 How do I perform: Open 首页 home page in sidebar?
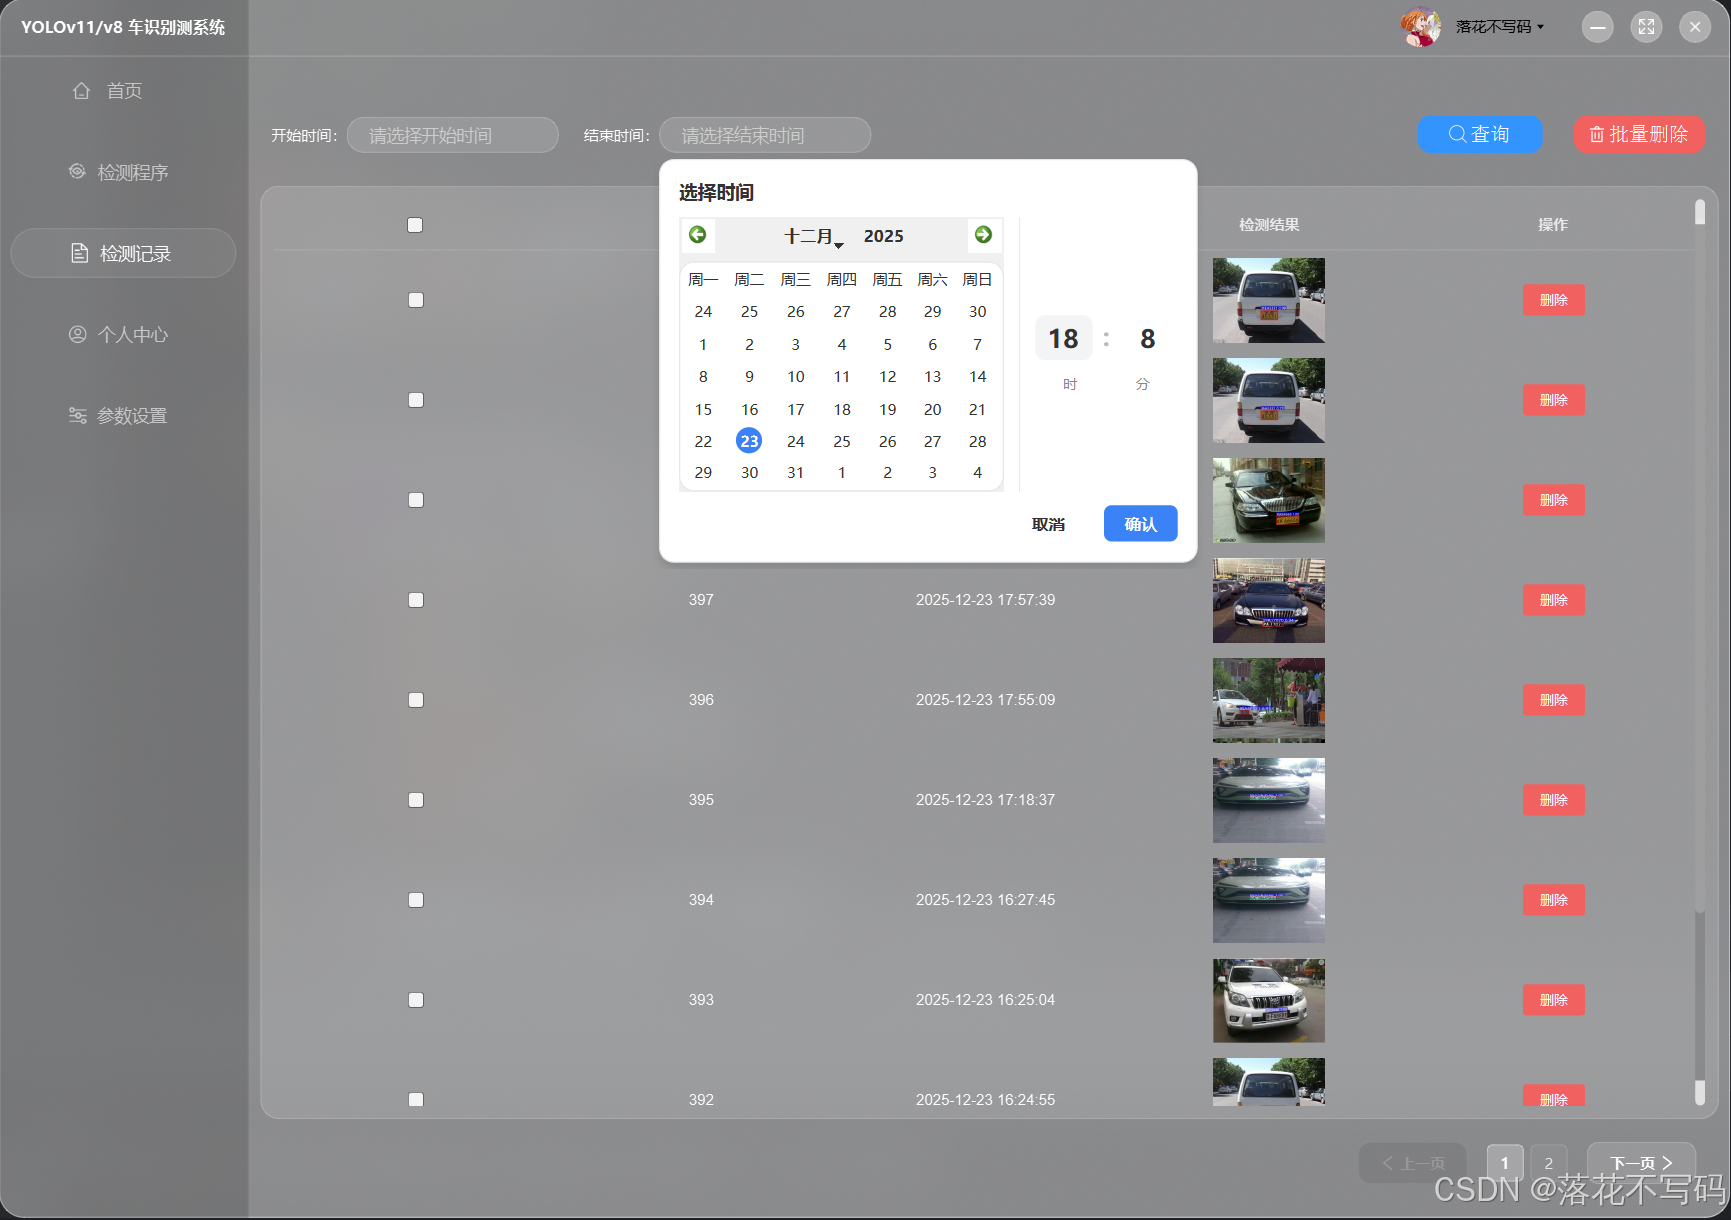(x=124, y=91)
